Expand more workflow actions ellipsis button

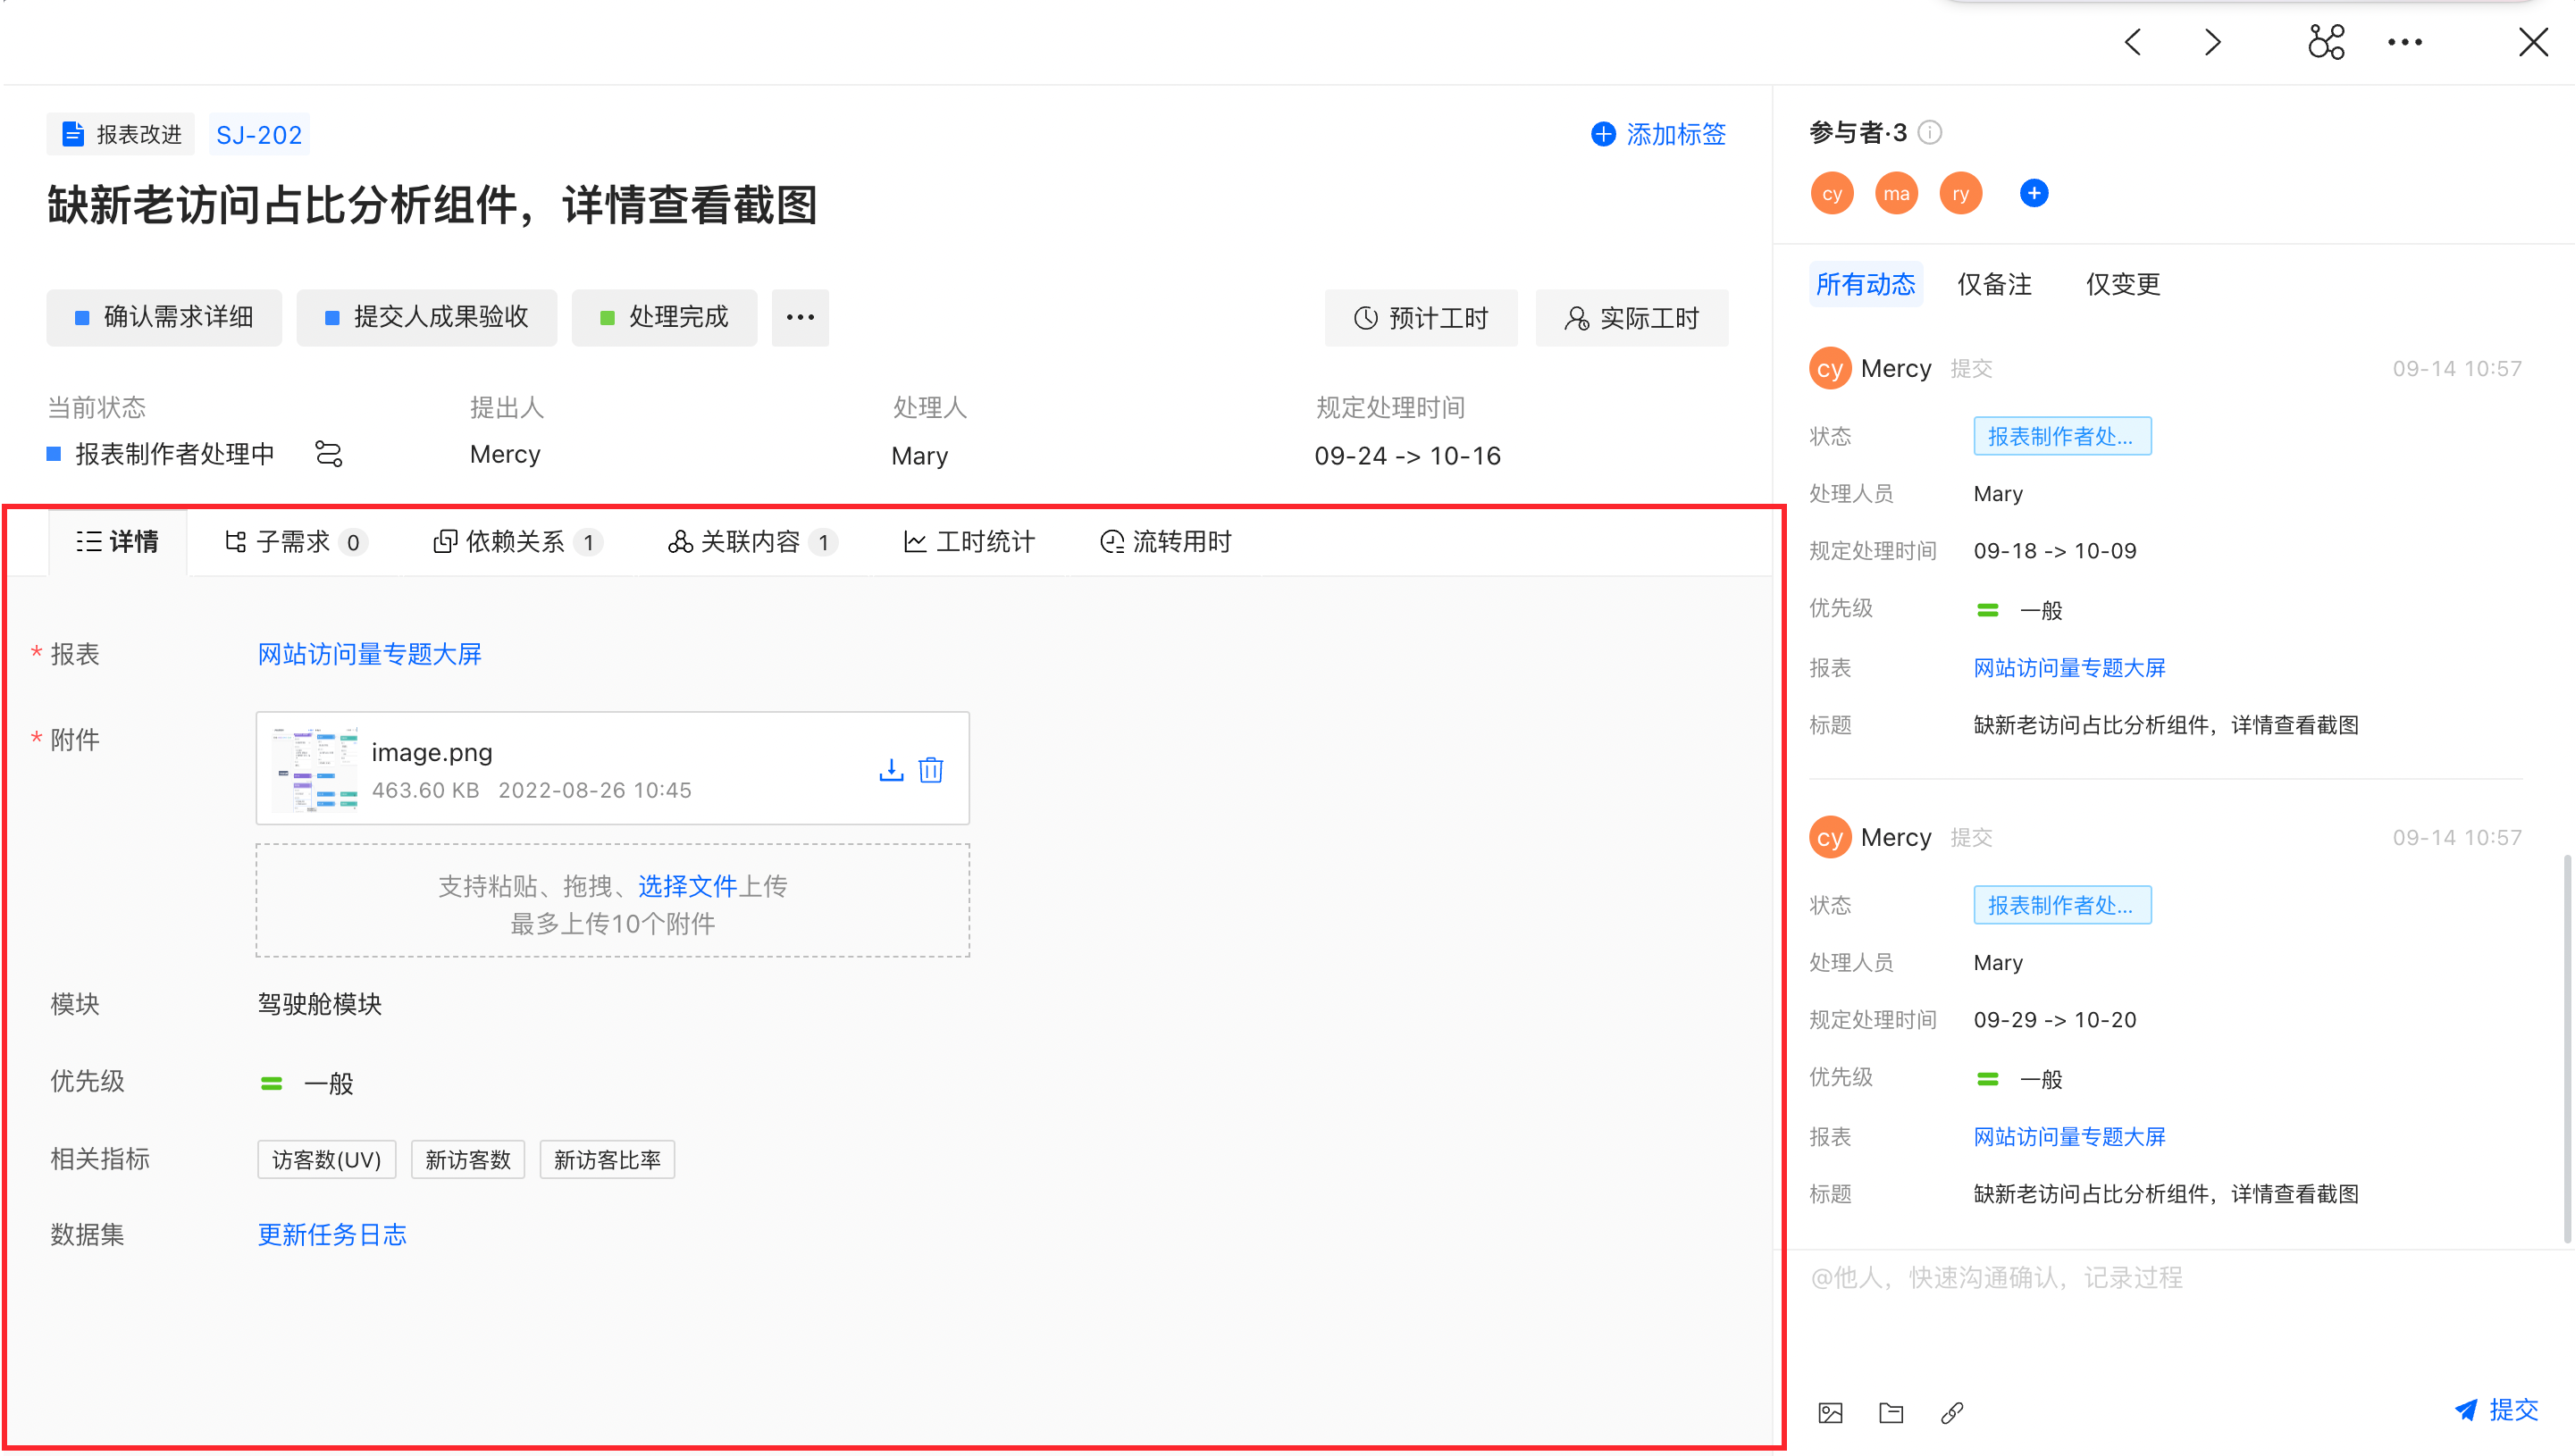tap(800, 318)
